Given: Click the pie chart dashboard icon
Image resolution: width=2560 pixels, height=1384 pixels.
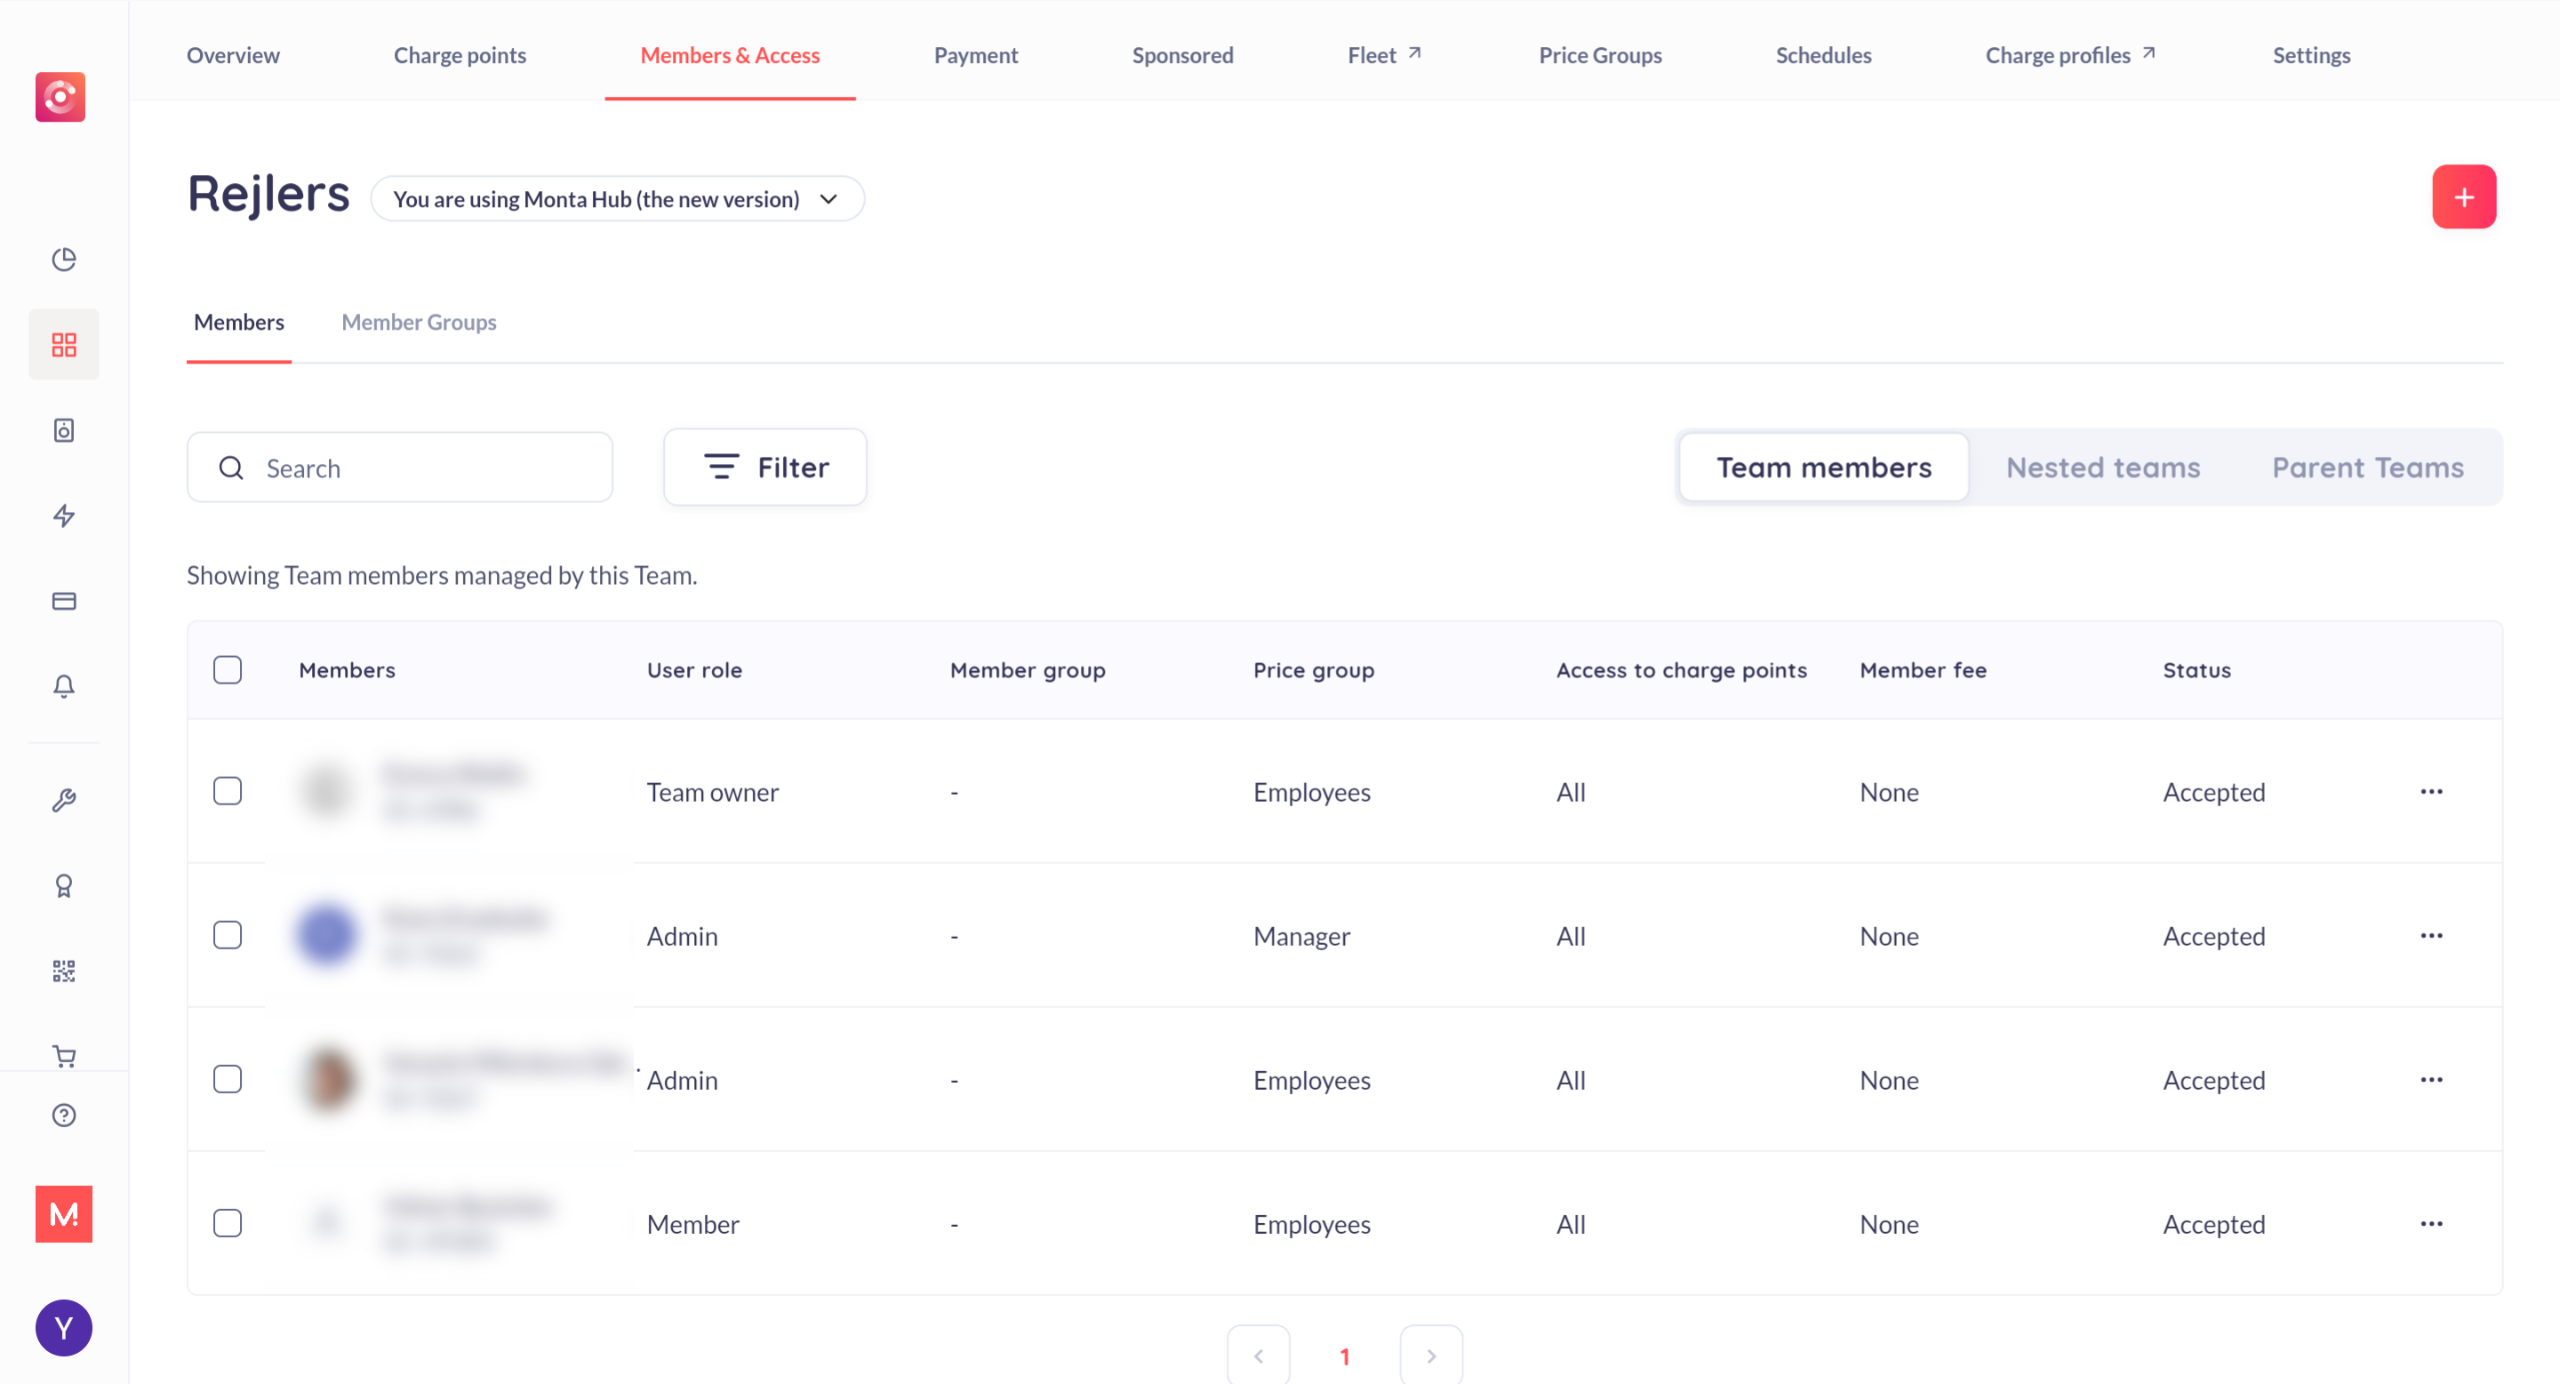Looking at the screenshot, I should (x=64, y=259).
